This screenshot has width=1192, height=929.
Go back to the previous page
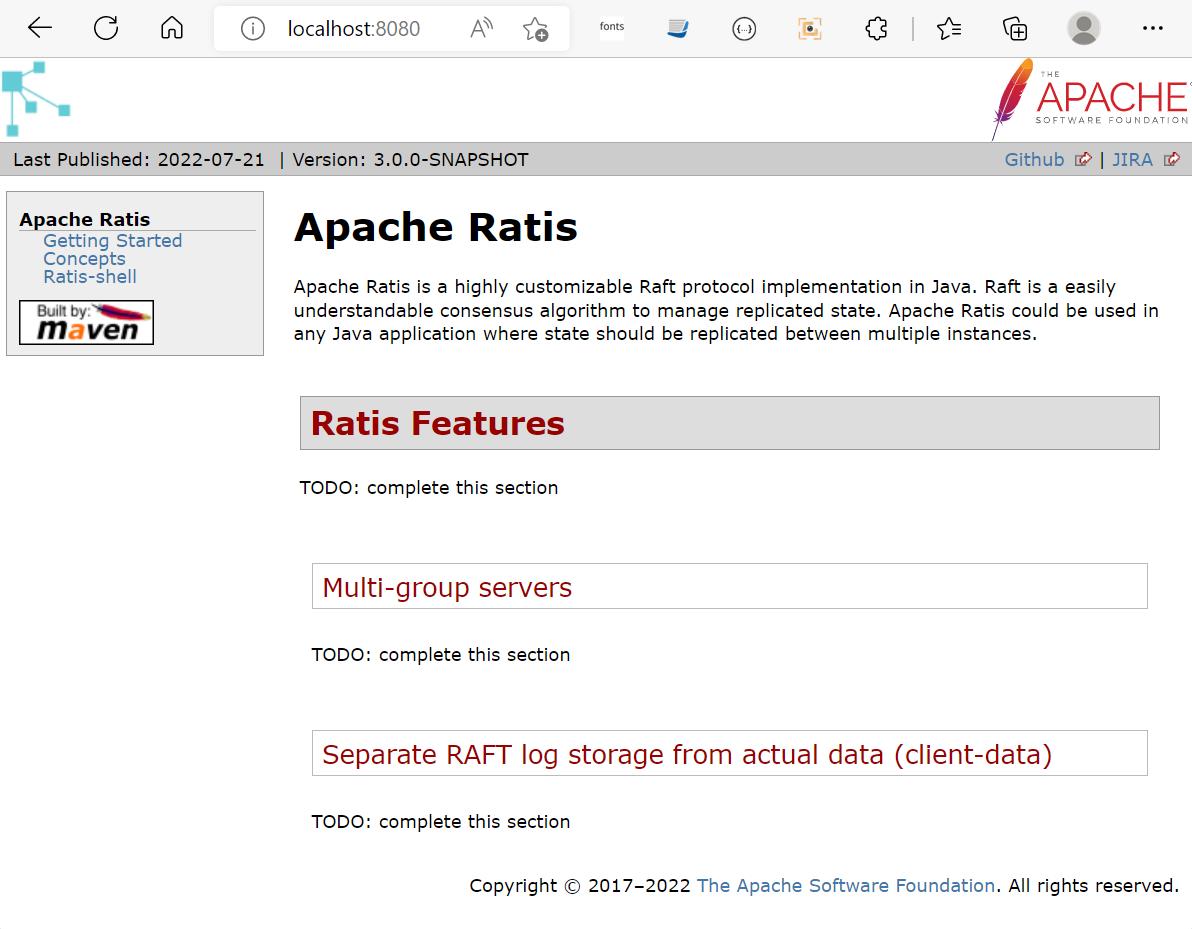coord(40,29)
